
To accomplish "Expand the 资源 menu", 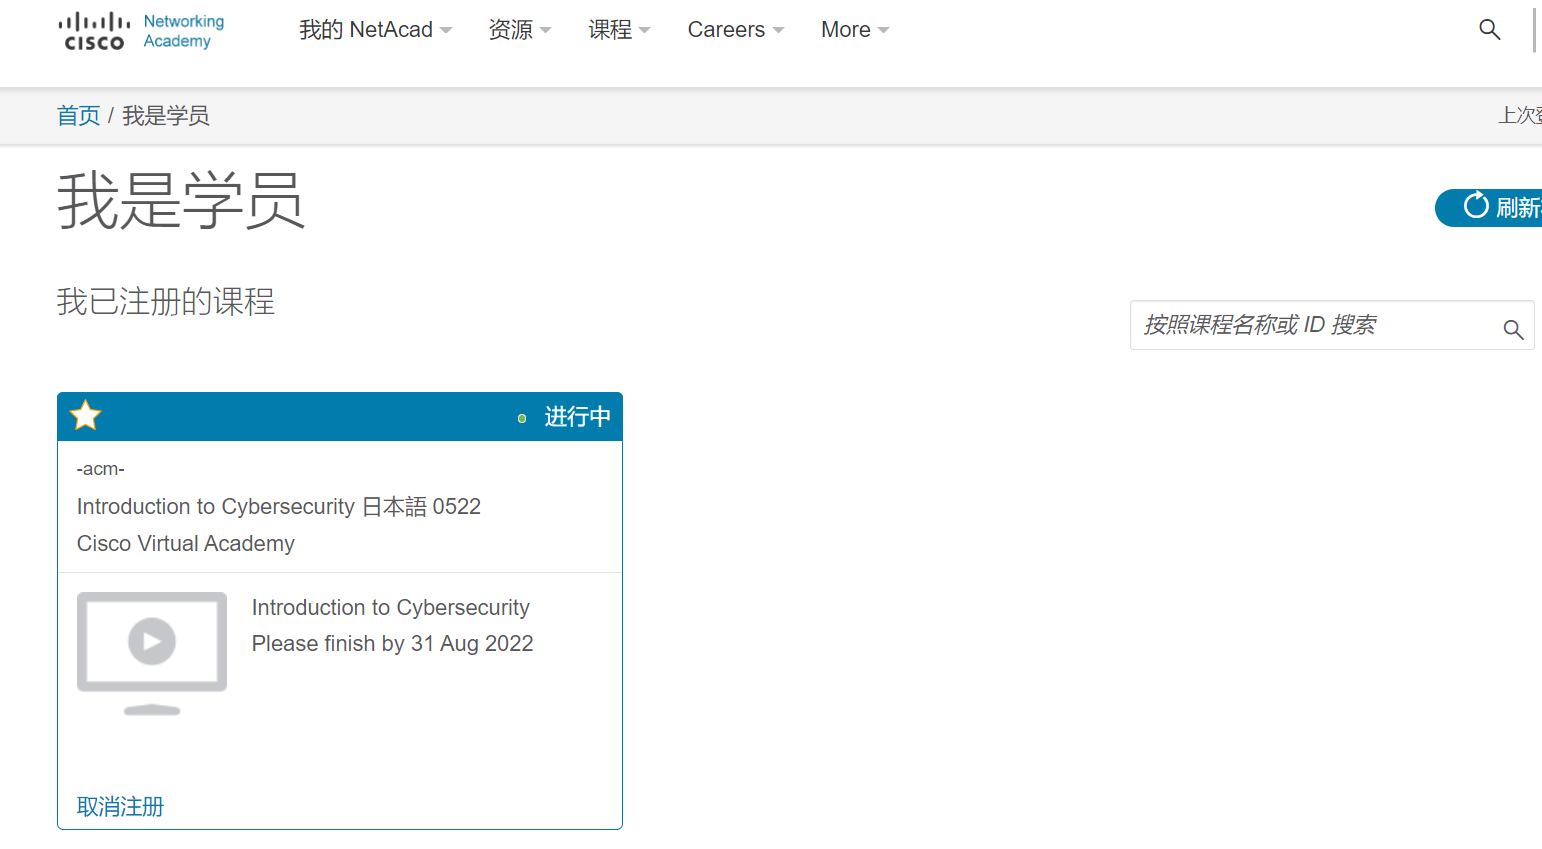I will click(x=519, y=30).
